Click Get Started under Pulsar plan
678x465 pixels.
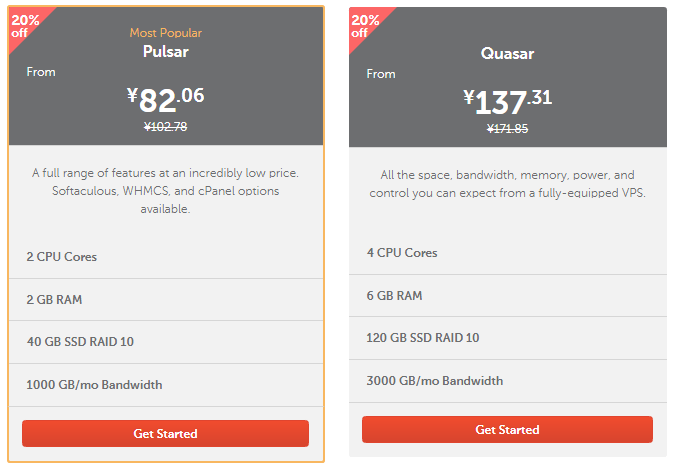tap(165, 433)
